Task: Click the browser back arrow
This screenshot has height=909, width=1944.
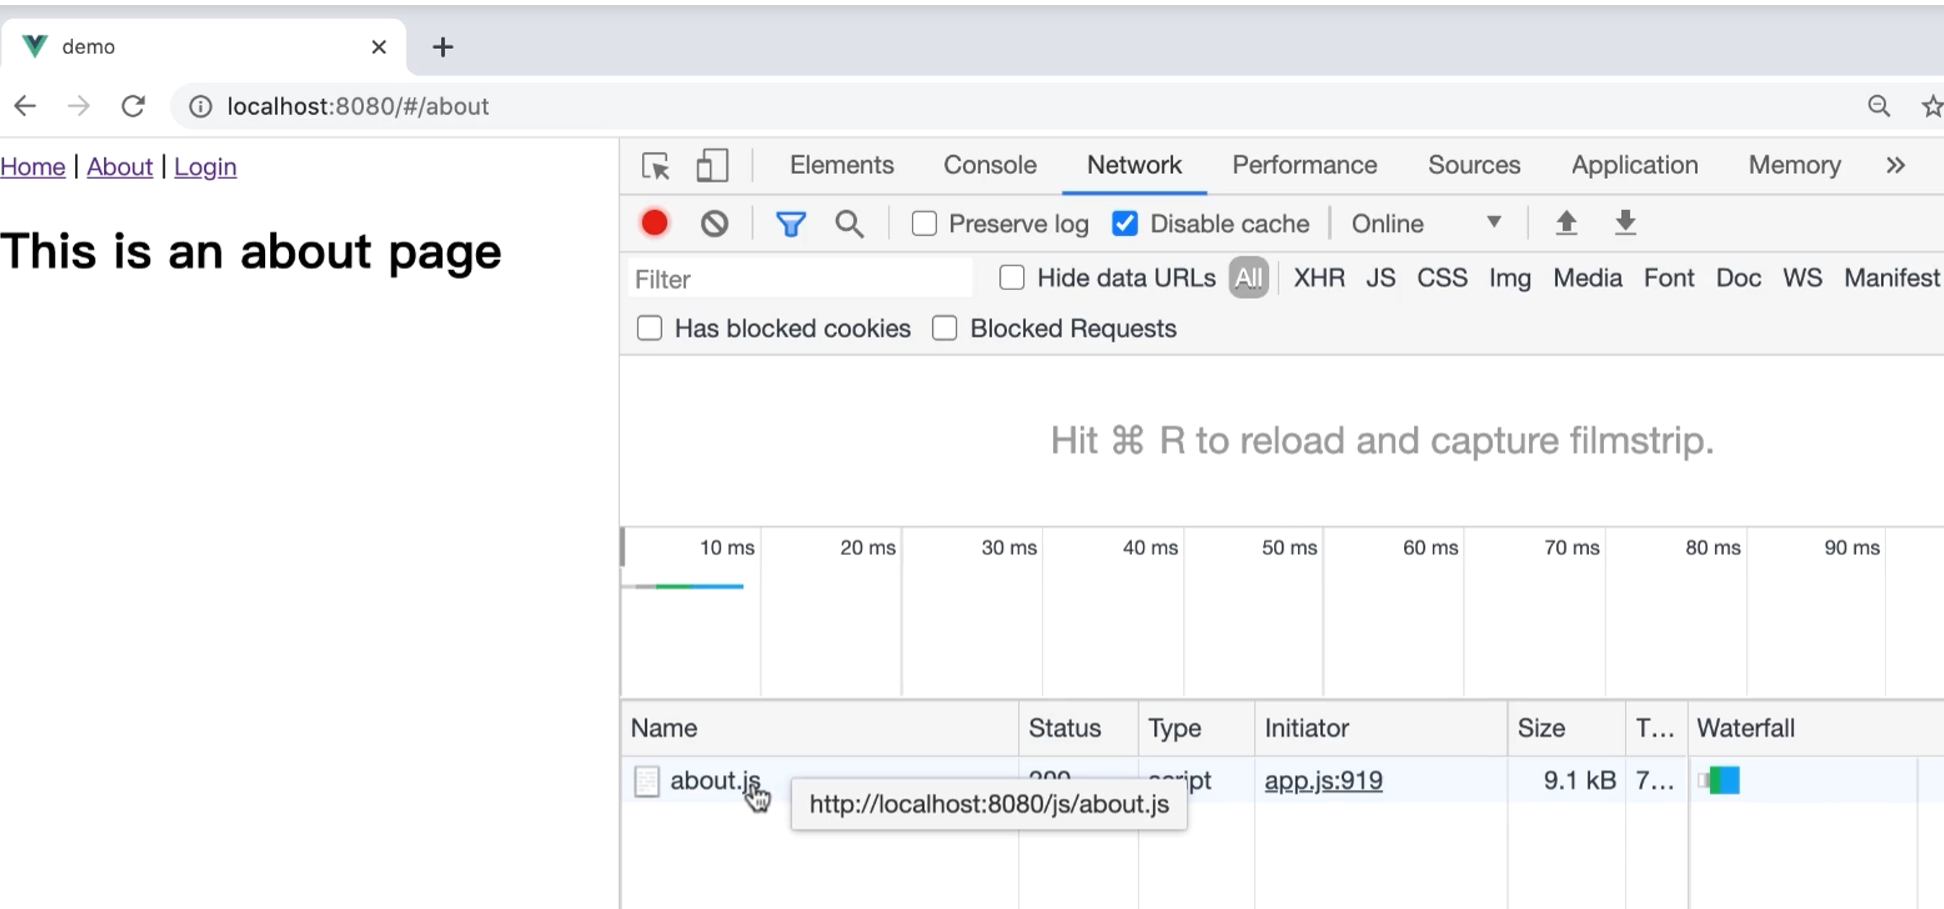Action: pyautogui.click(x=25, y=106)
